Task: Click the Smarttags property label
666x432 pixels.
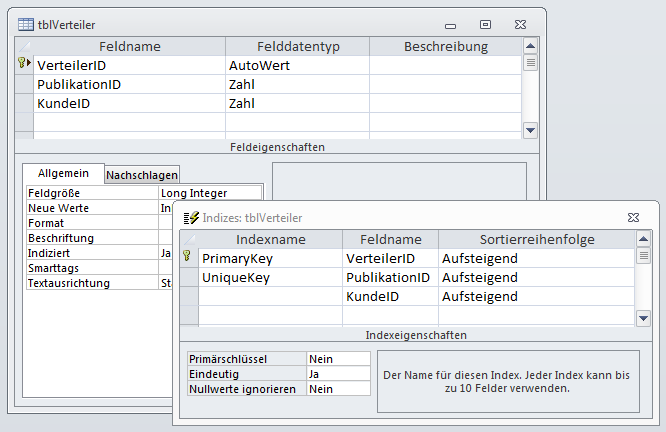Action: [92, 268]
